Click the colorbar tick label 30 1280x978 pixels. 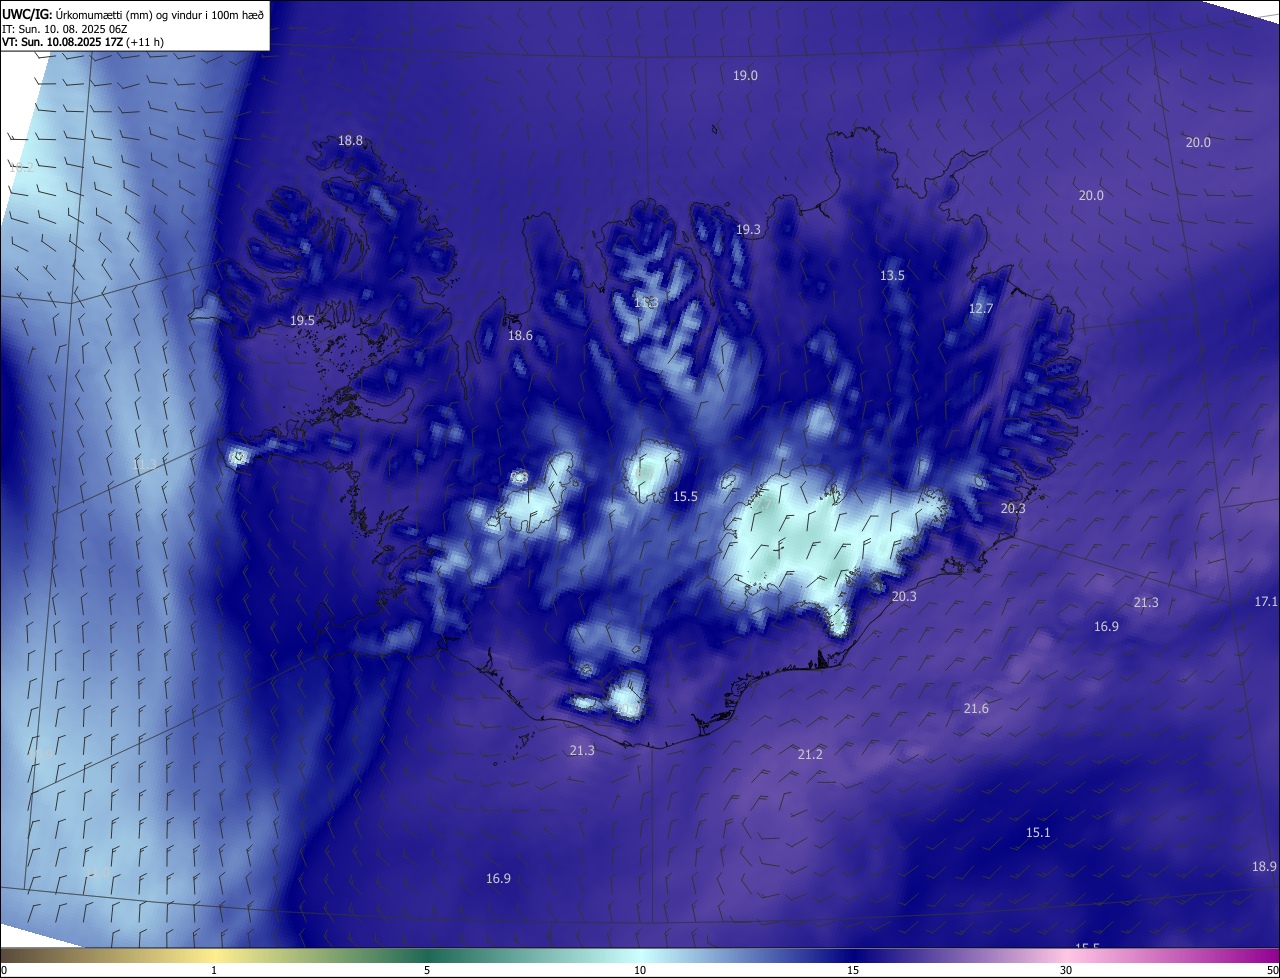(x=1066, y=971)
